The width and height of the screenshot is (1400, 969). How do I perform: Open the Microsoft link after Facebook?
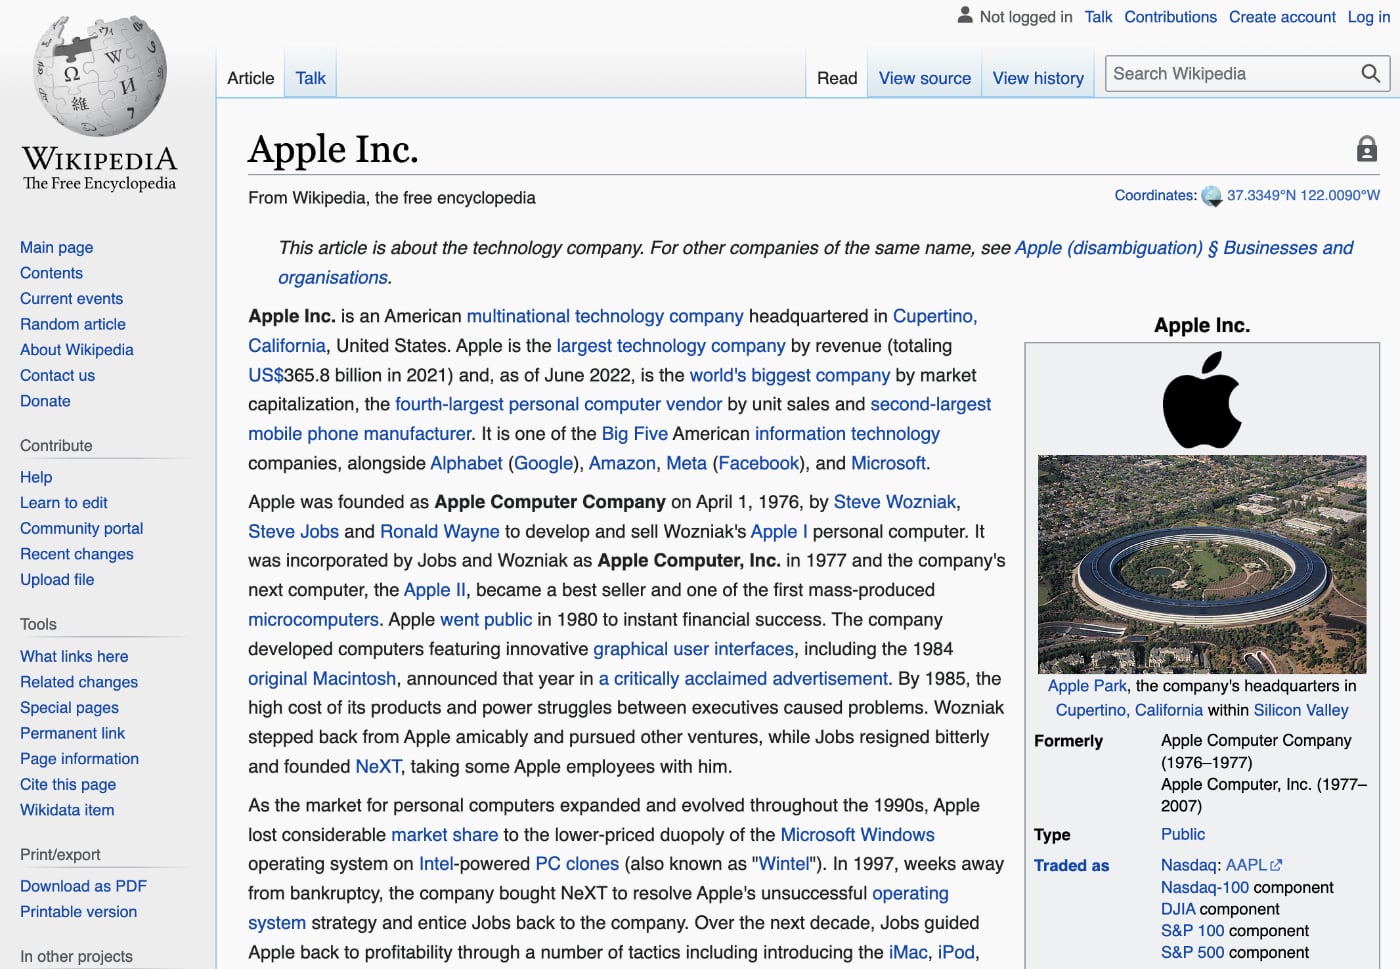[888, 463]
